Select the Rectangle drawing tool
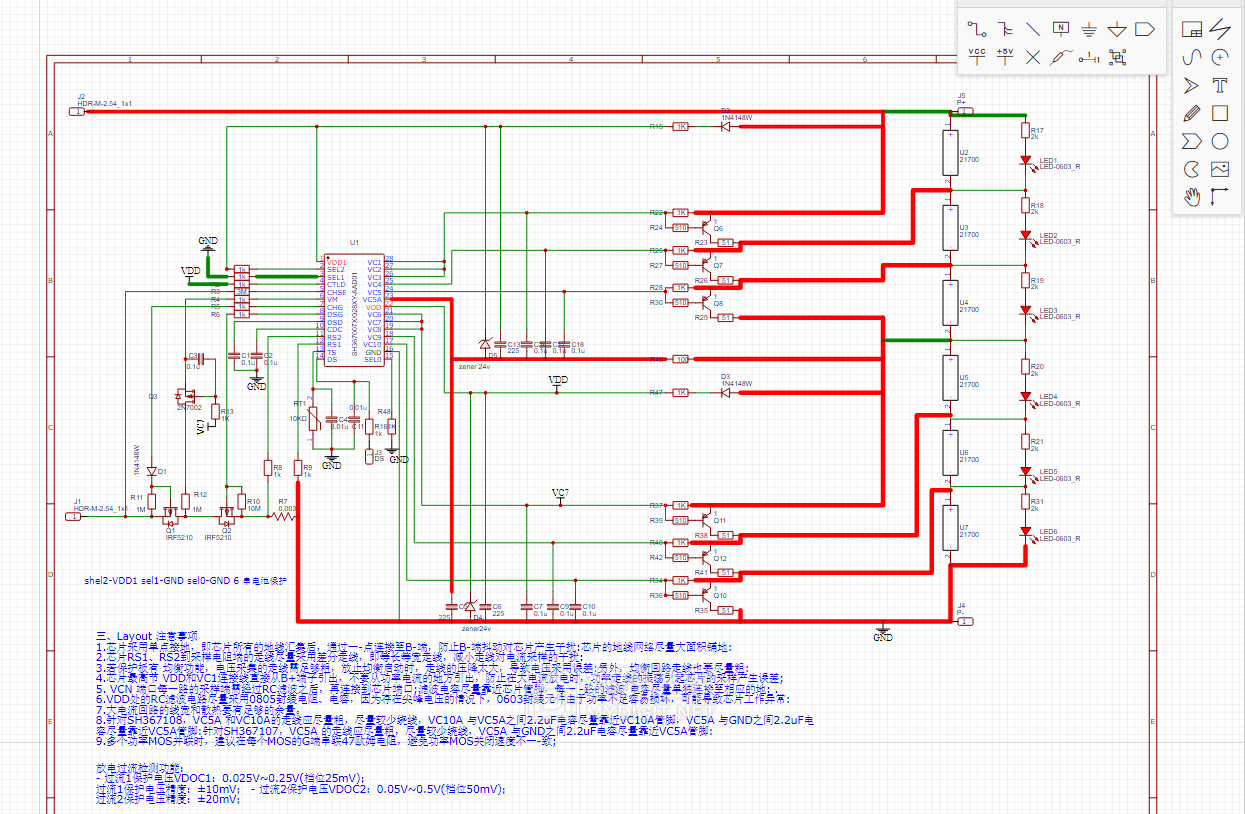Image resolution: width=1245 pixels, height=814 pixels. [x=1219, y=113]
